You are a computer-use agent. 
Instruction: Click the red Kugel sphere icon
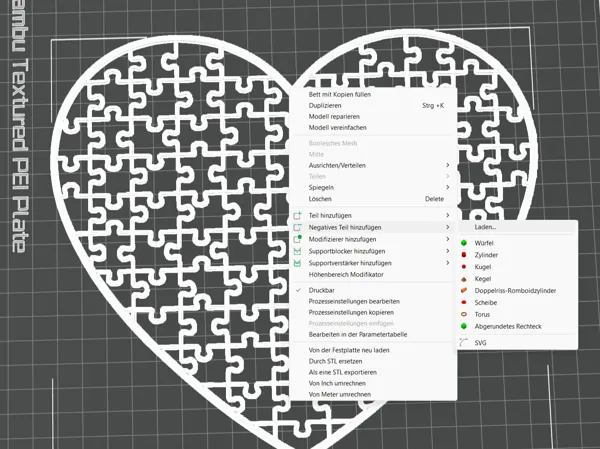click(x=464, y=267)
